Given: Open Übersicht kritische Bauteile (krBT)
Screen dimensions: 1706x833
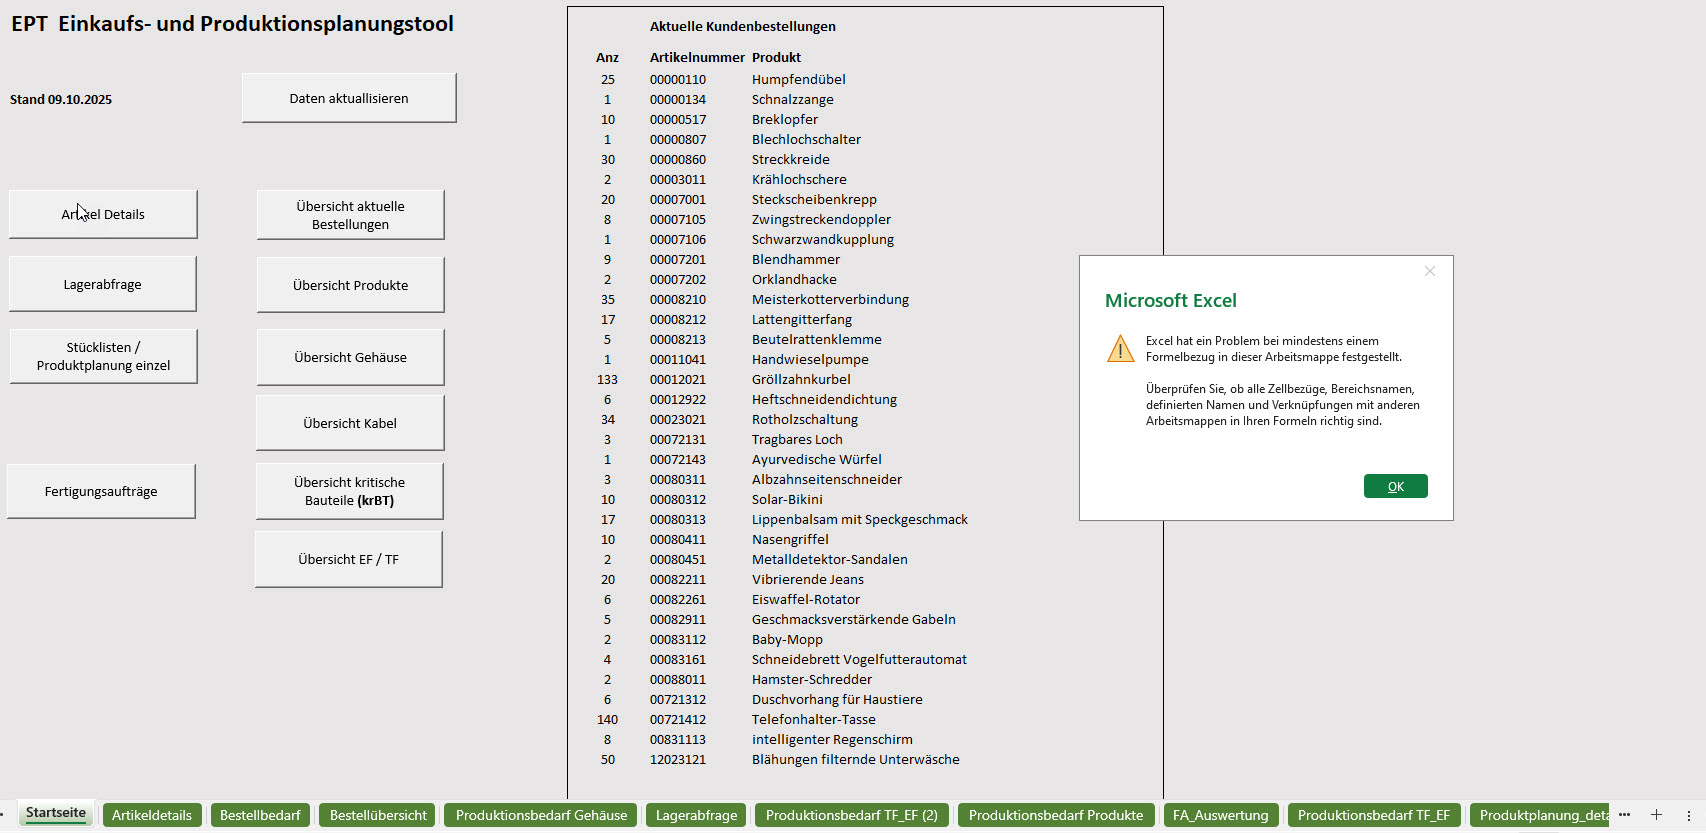Looking at the screenshot, I should tap(349, 491).
